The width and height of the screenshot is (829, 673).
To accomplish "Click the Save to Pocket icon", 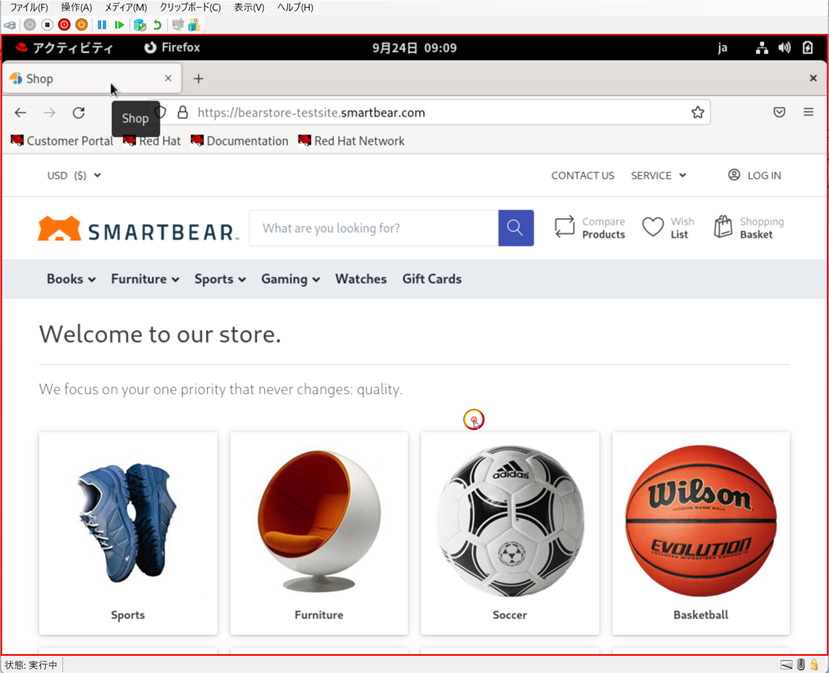I will [x=779, y=113].
